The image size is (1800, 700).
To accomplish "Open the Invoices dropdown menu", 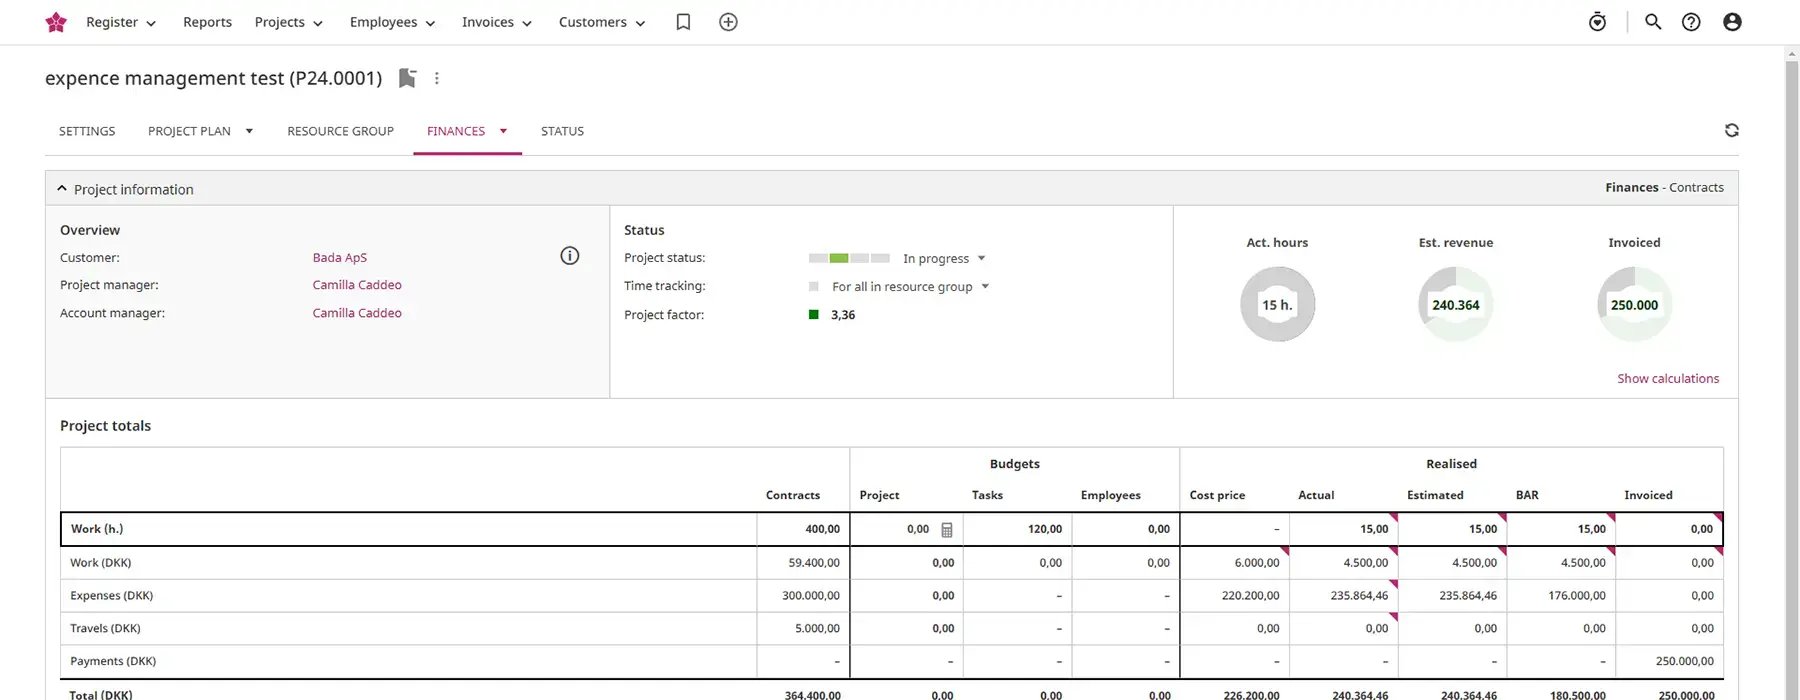I will point(497,22).
